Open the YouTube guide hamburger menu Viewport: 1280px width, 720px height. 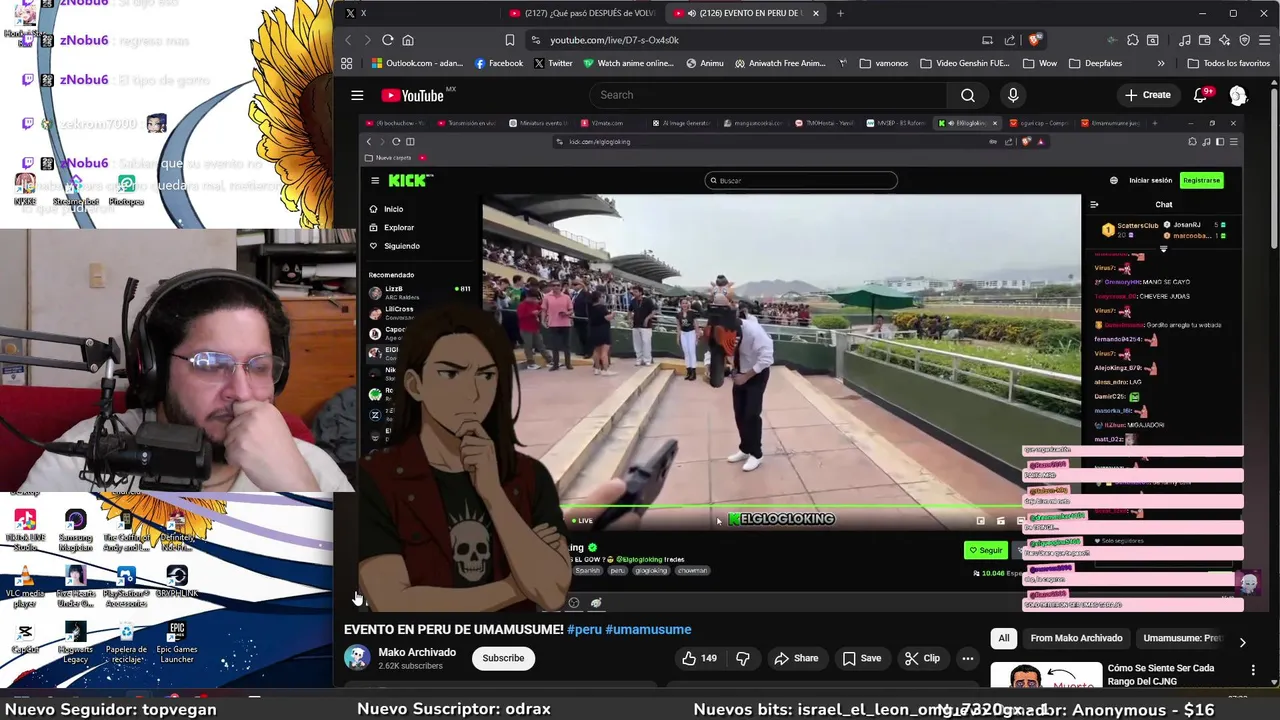coord(357,95)
